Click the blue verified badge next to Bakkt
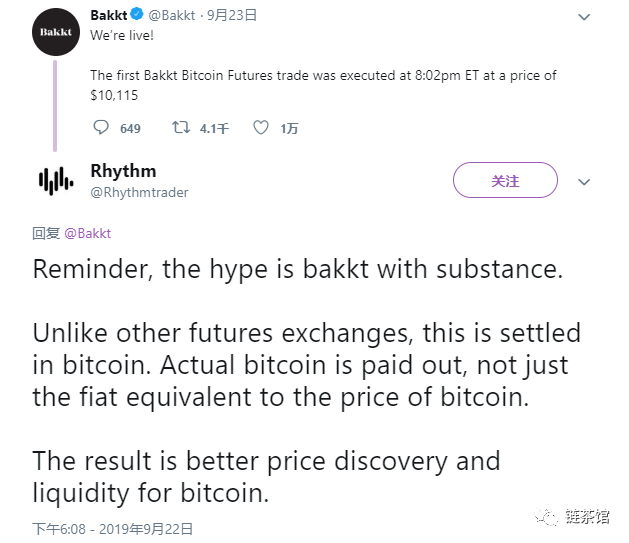 [137, 14]
